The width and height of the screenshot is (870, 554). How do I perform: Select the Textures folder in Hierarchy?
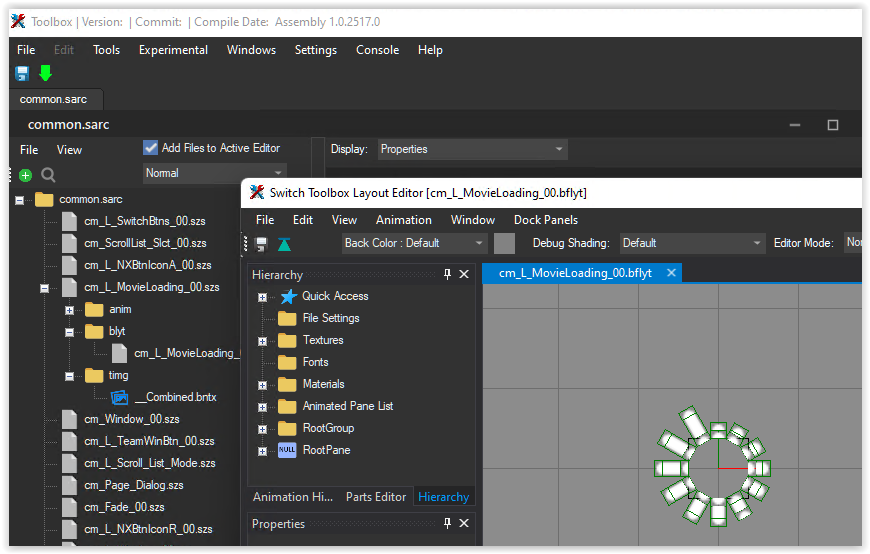point(311,340)
